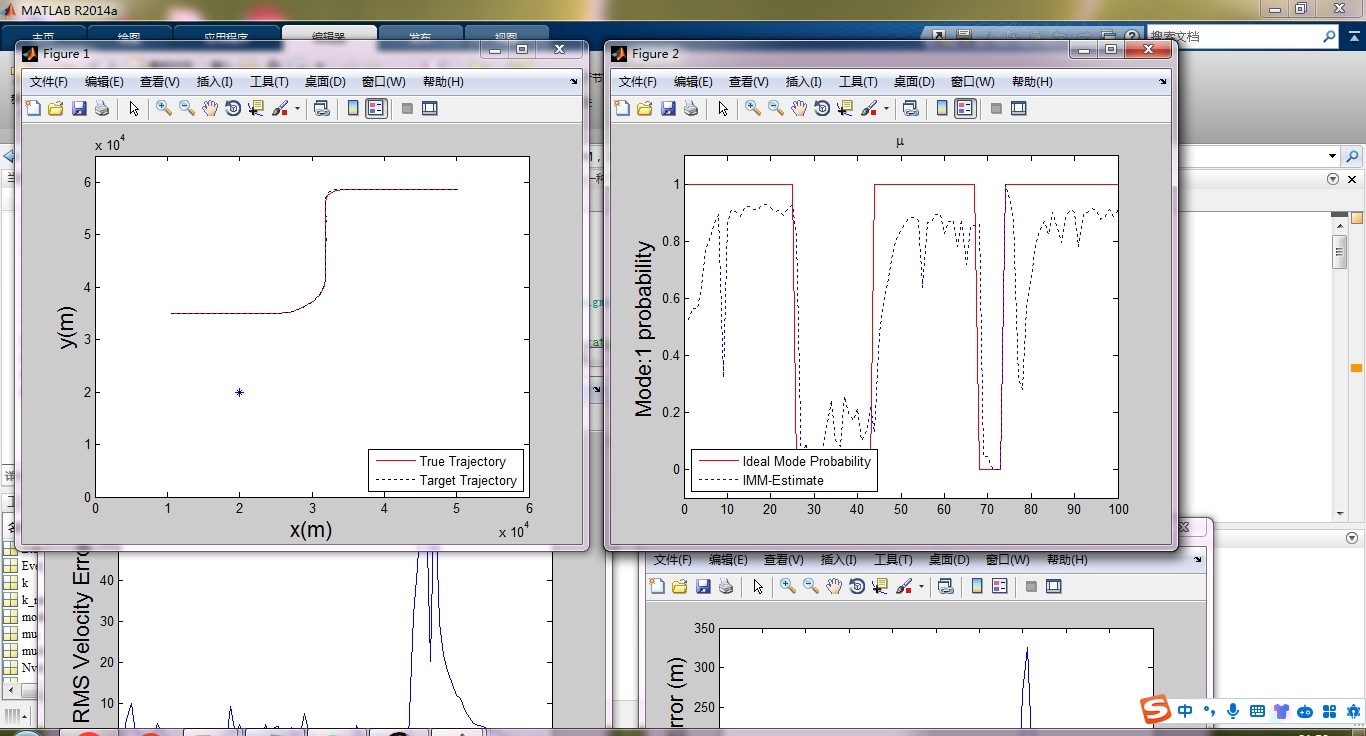Screen dimensions: 1366x736
Task: Print Figure 1 with the printer icon
Action: (101, 108)
